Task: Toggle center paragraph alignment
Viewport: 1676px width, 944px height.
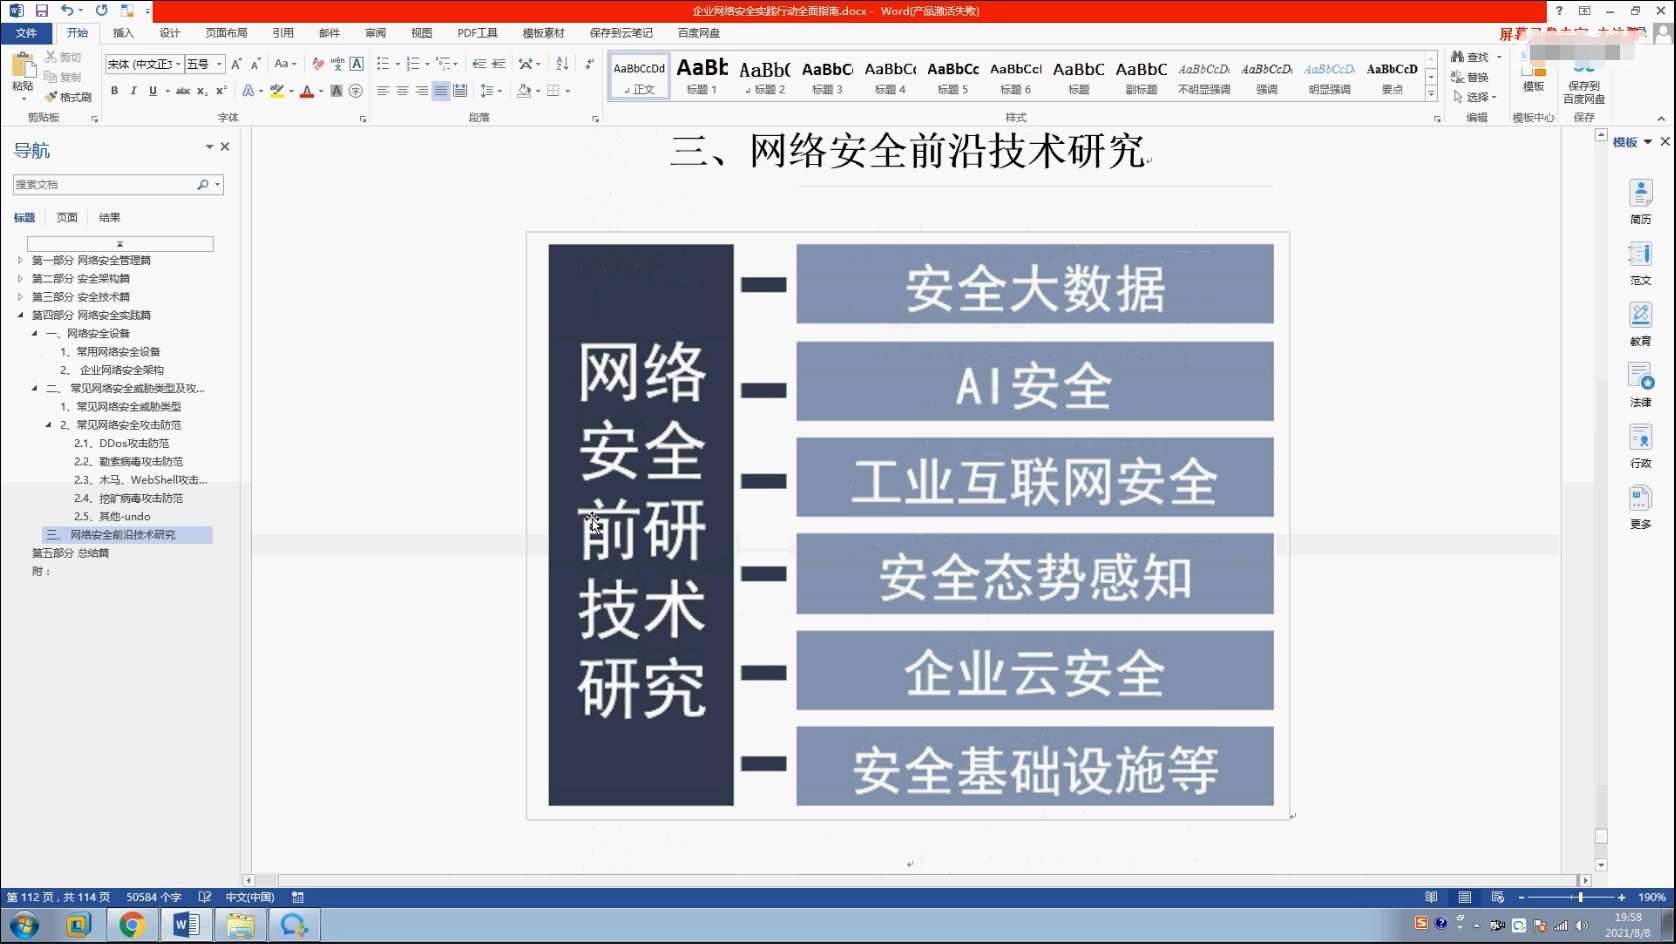Action: click(x=402, y=91)
